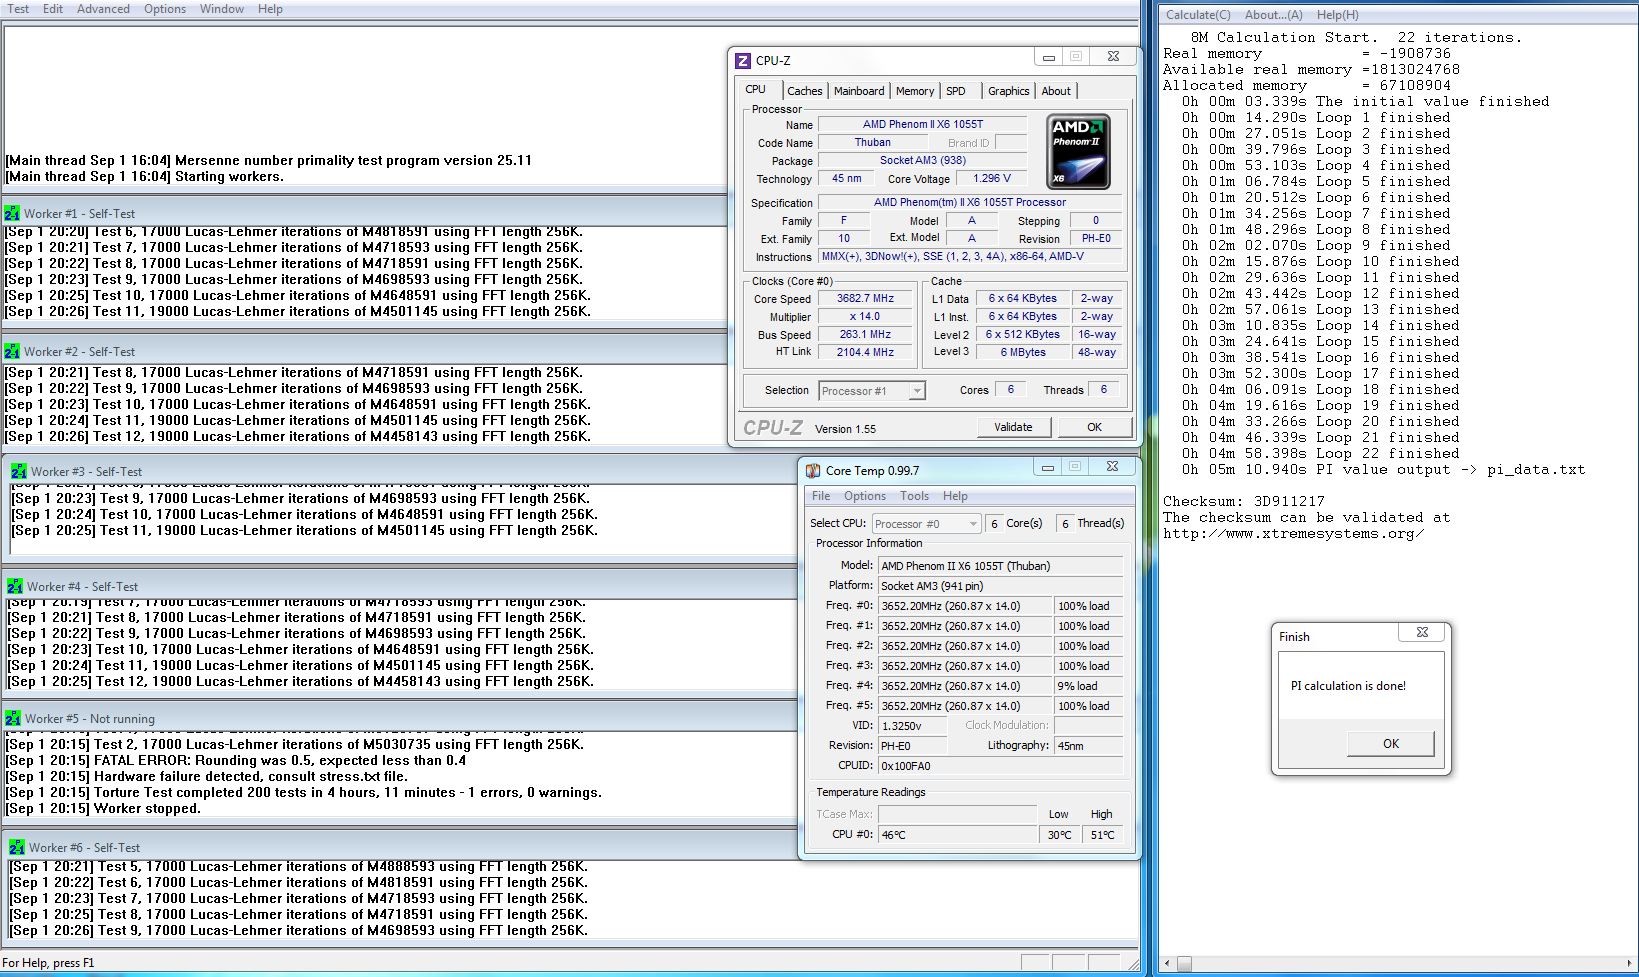Open the Window menu in Prime95
This screenshot has height=977, width=1639.
pyautogui.click(x=222, y=9)
